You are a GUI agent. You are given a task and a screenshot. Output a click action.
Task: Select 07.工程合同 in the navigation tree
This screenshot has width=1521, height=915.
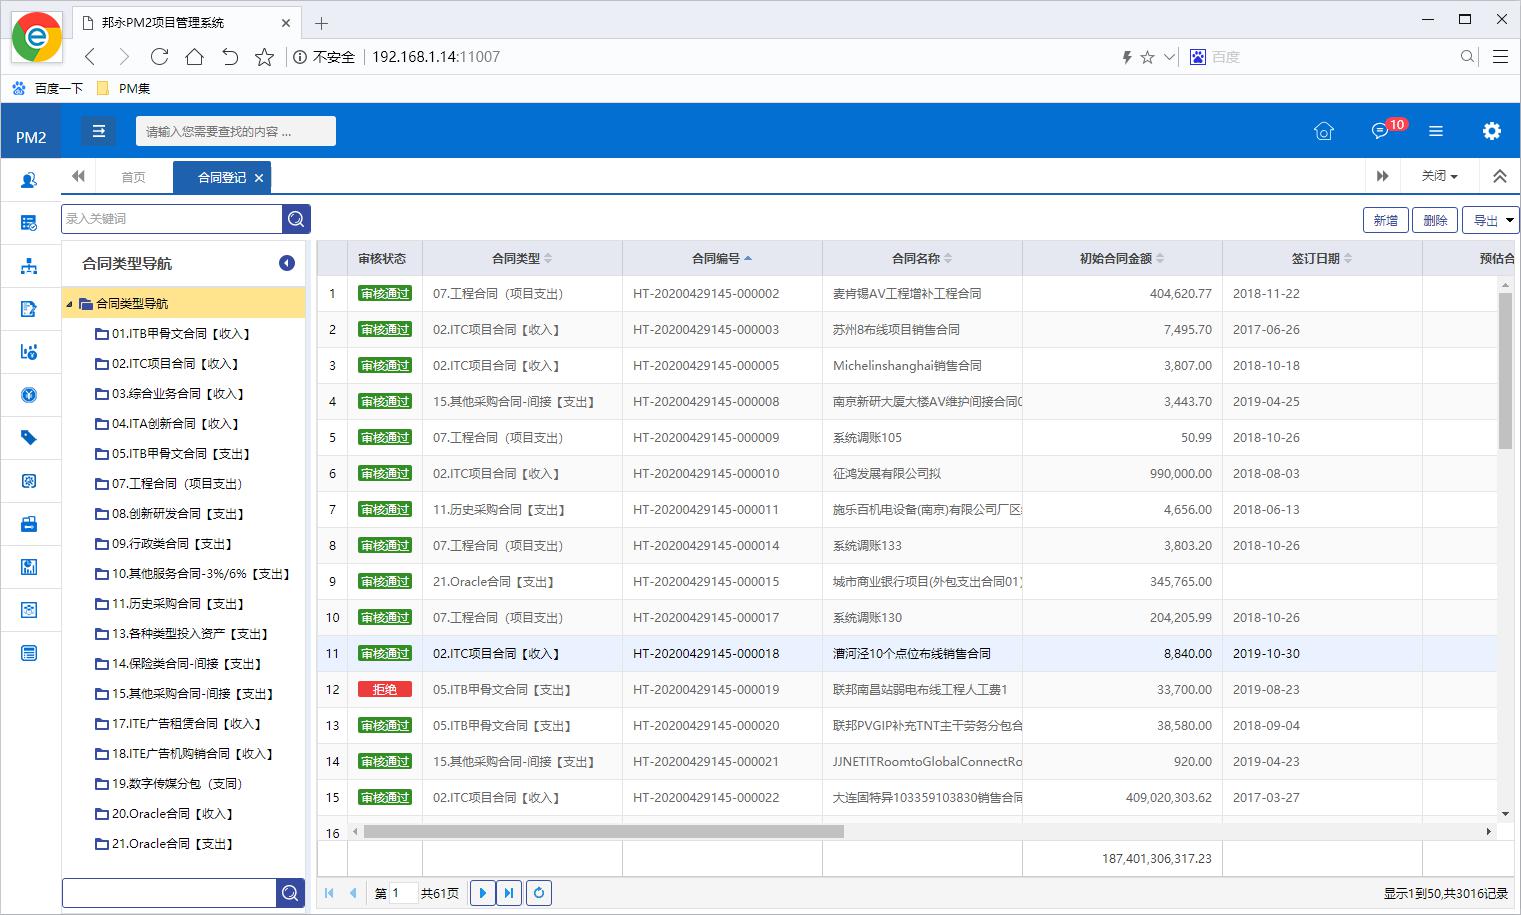click(x=176, y=484)
